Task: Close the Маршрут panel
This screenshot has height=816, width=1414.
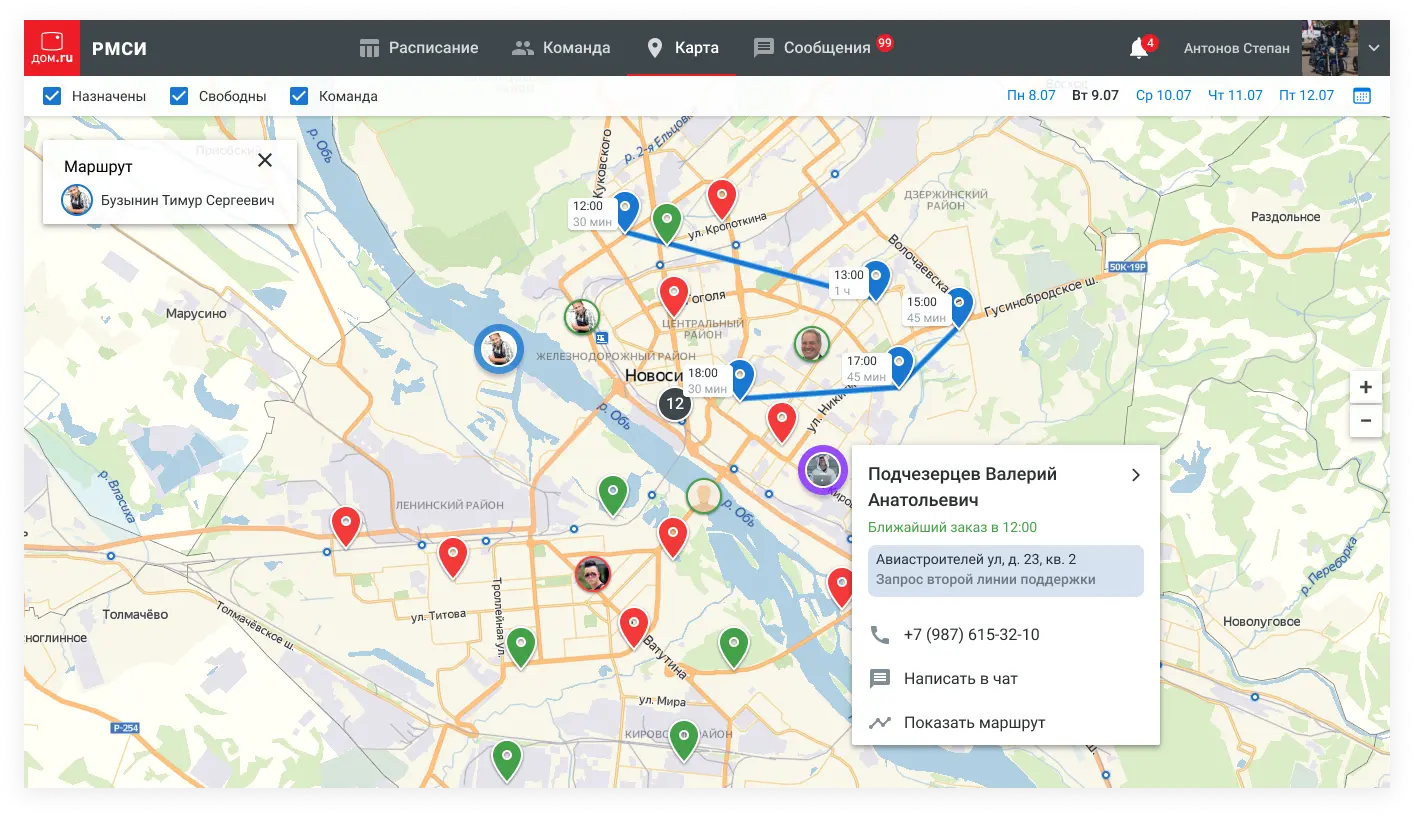Action: [265, 160]
